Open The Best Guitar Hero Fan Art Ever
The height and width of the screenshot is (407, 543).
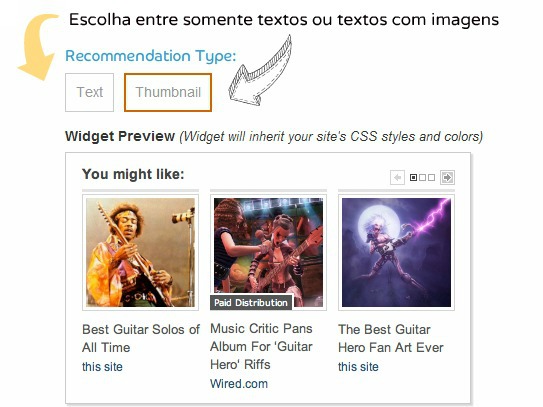tap(391, 338)
